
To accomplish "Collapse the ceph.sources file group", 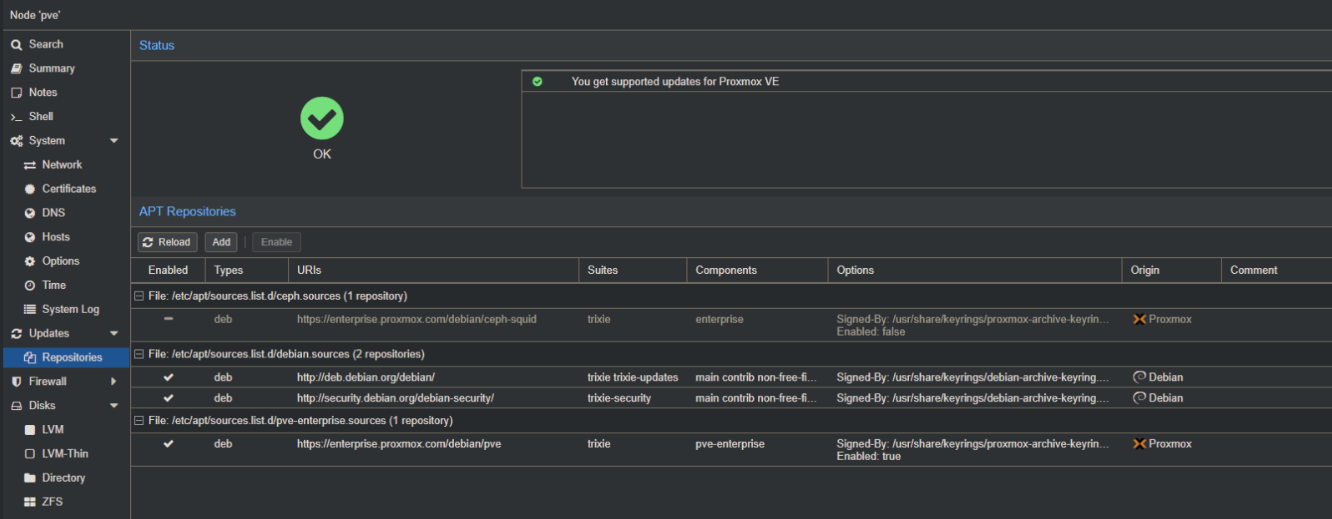I will click(x=139, y=296).
